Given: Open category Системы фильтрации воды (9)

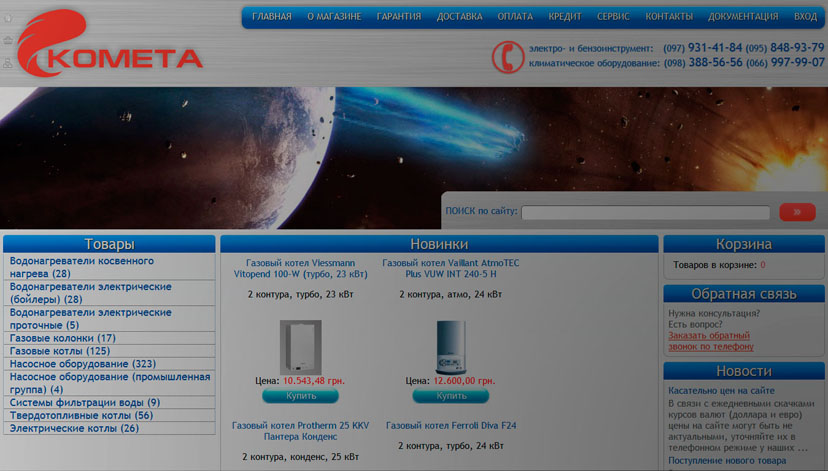Looking at the screenshot, I should pos(109,402).
